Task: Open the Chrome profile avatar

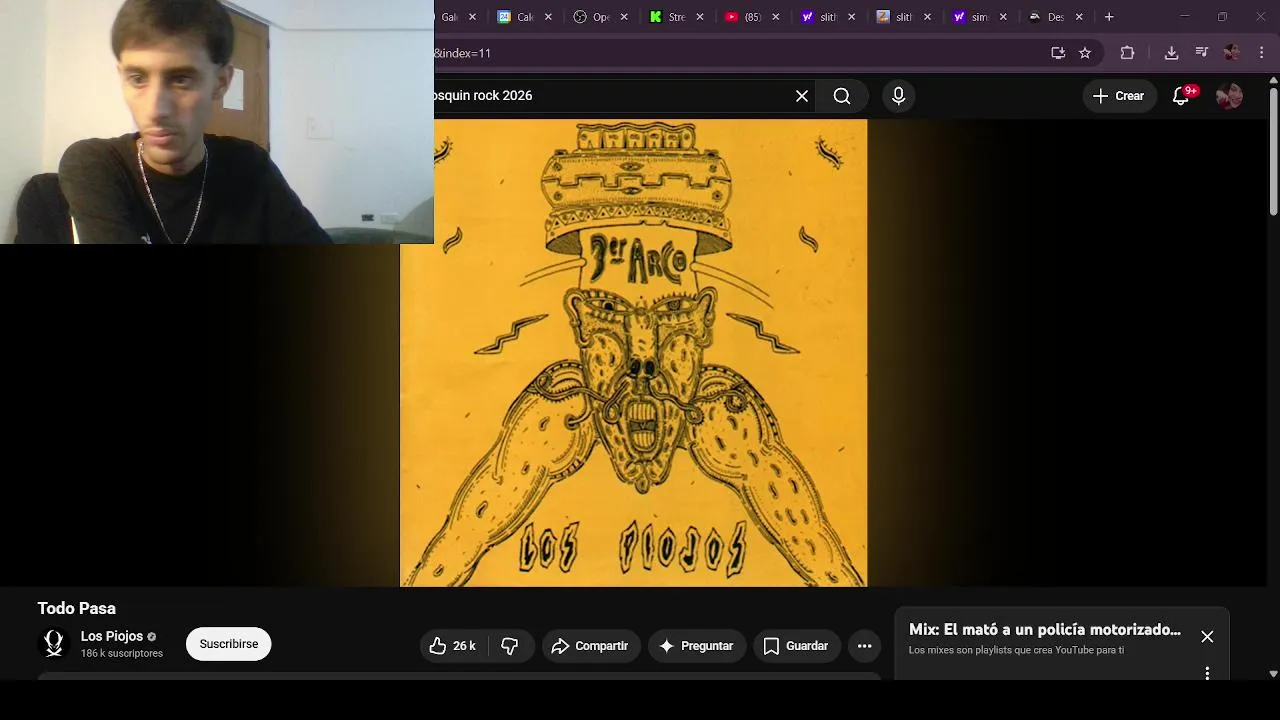Action: click(x=1232, y=53)
